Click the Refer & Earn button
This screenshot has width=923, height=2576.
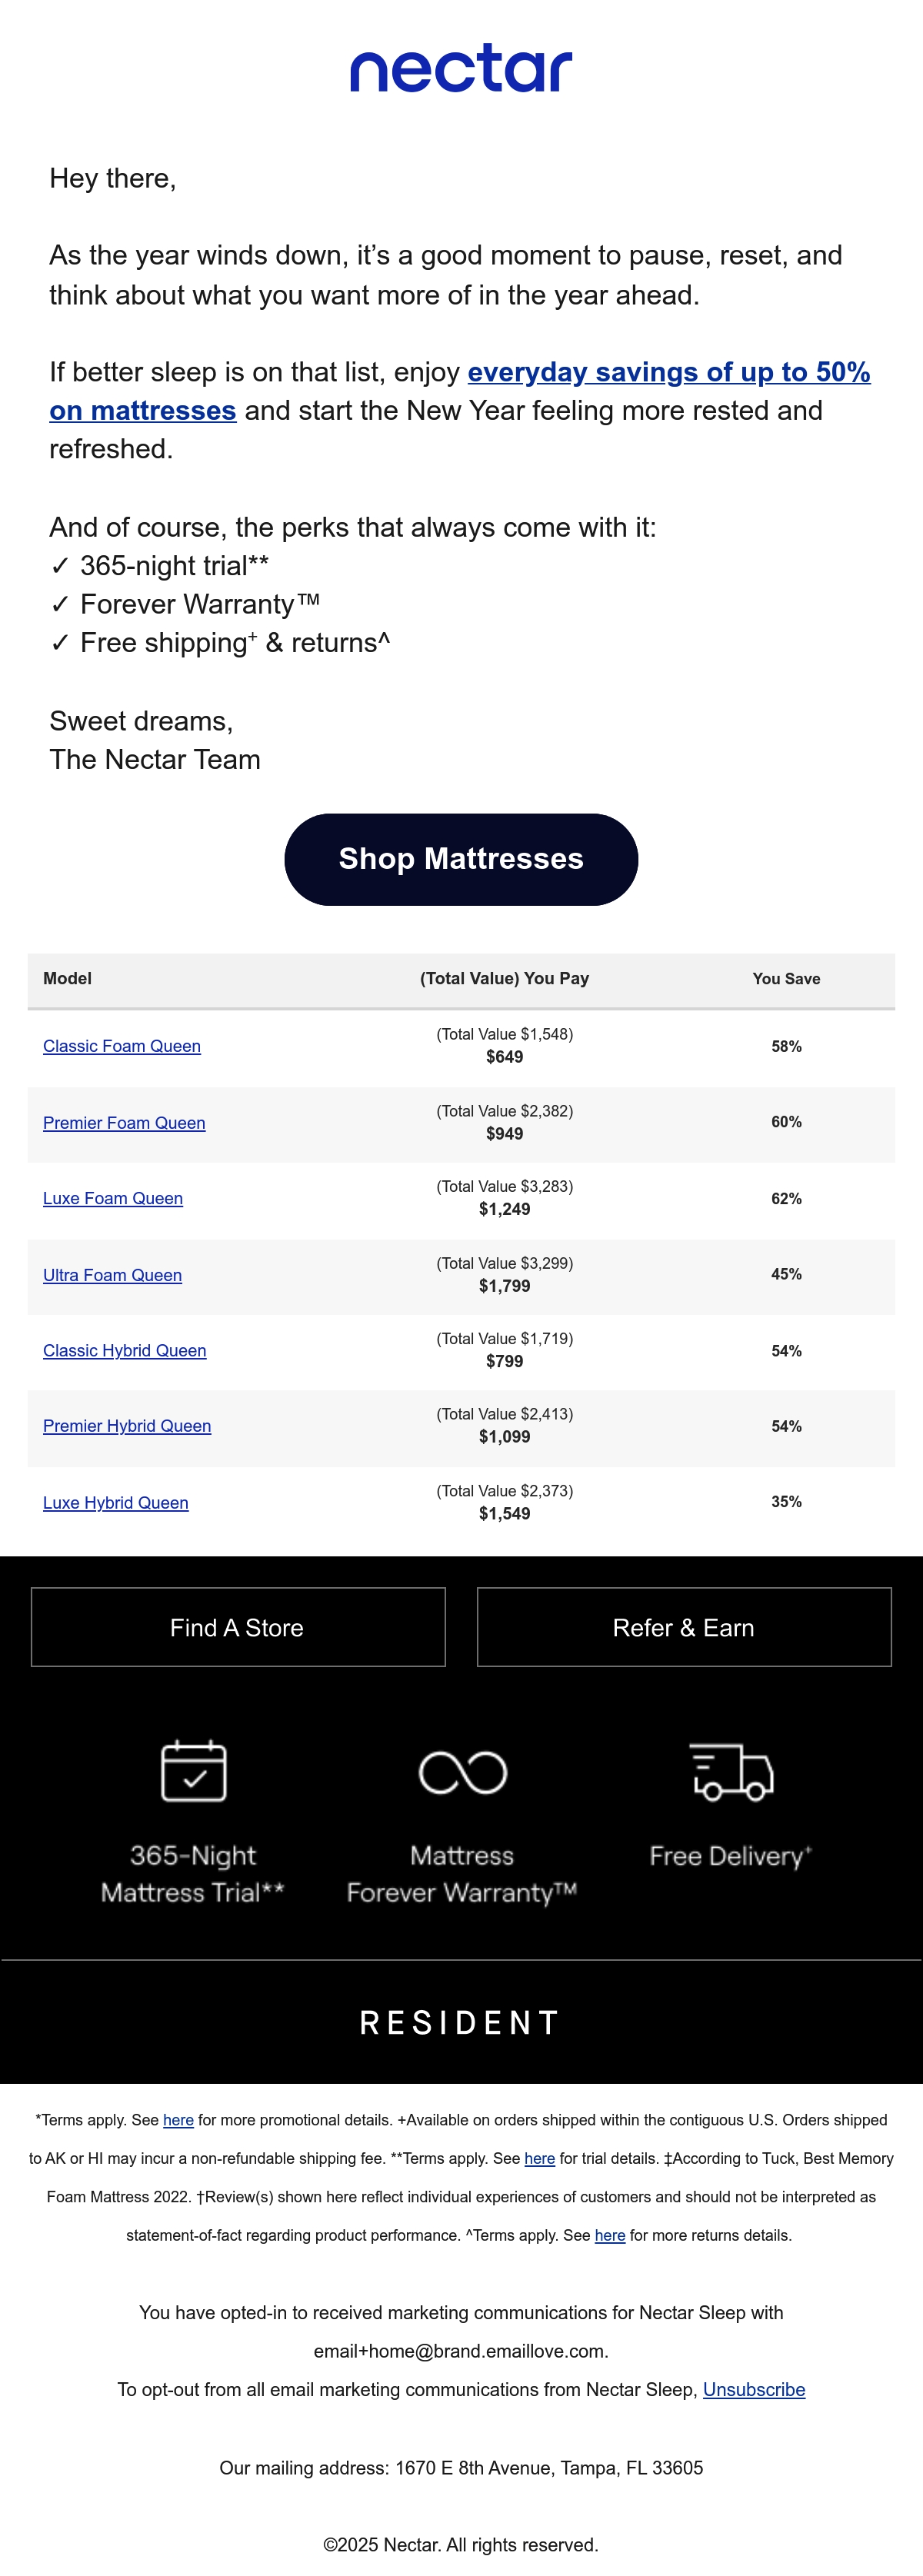coord(684,1627)
